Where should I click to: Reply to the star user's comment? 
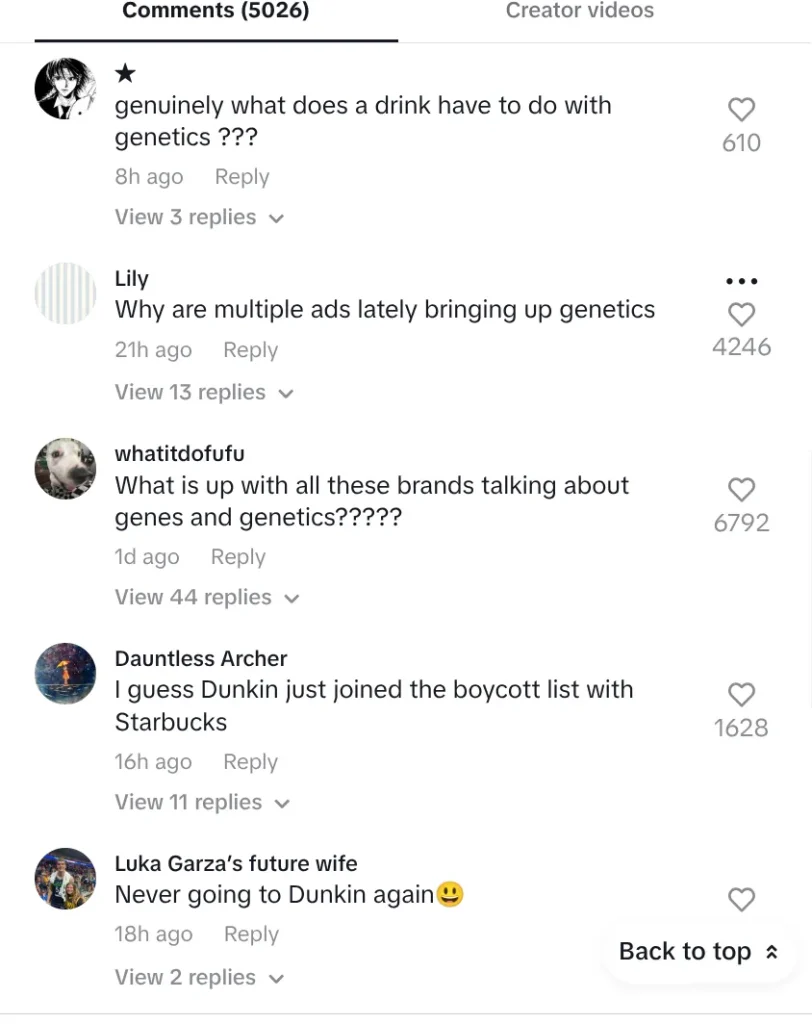(x=242, y=177)
